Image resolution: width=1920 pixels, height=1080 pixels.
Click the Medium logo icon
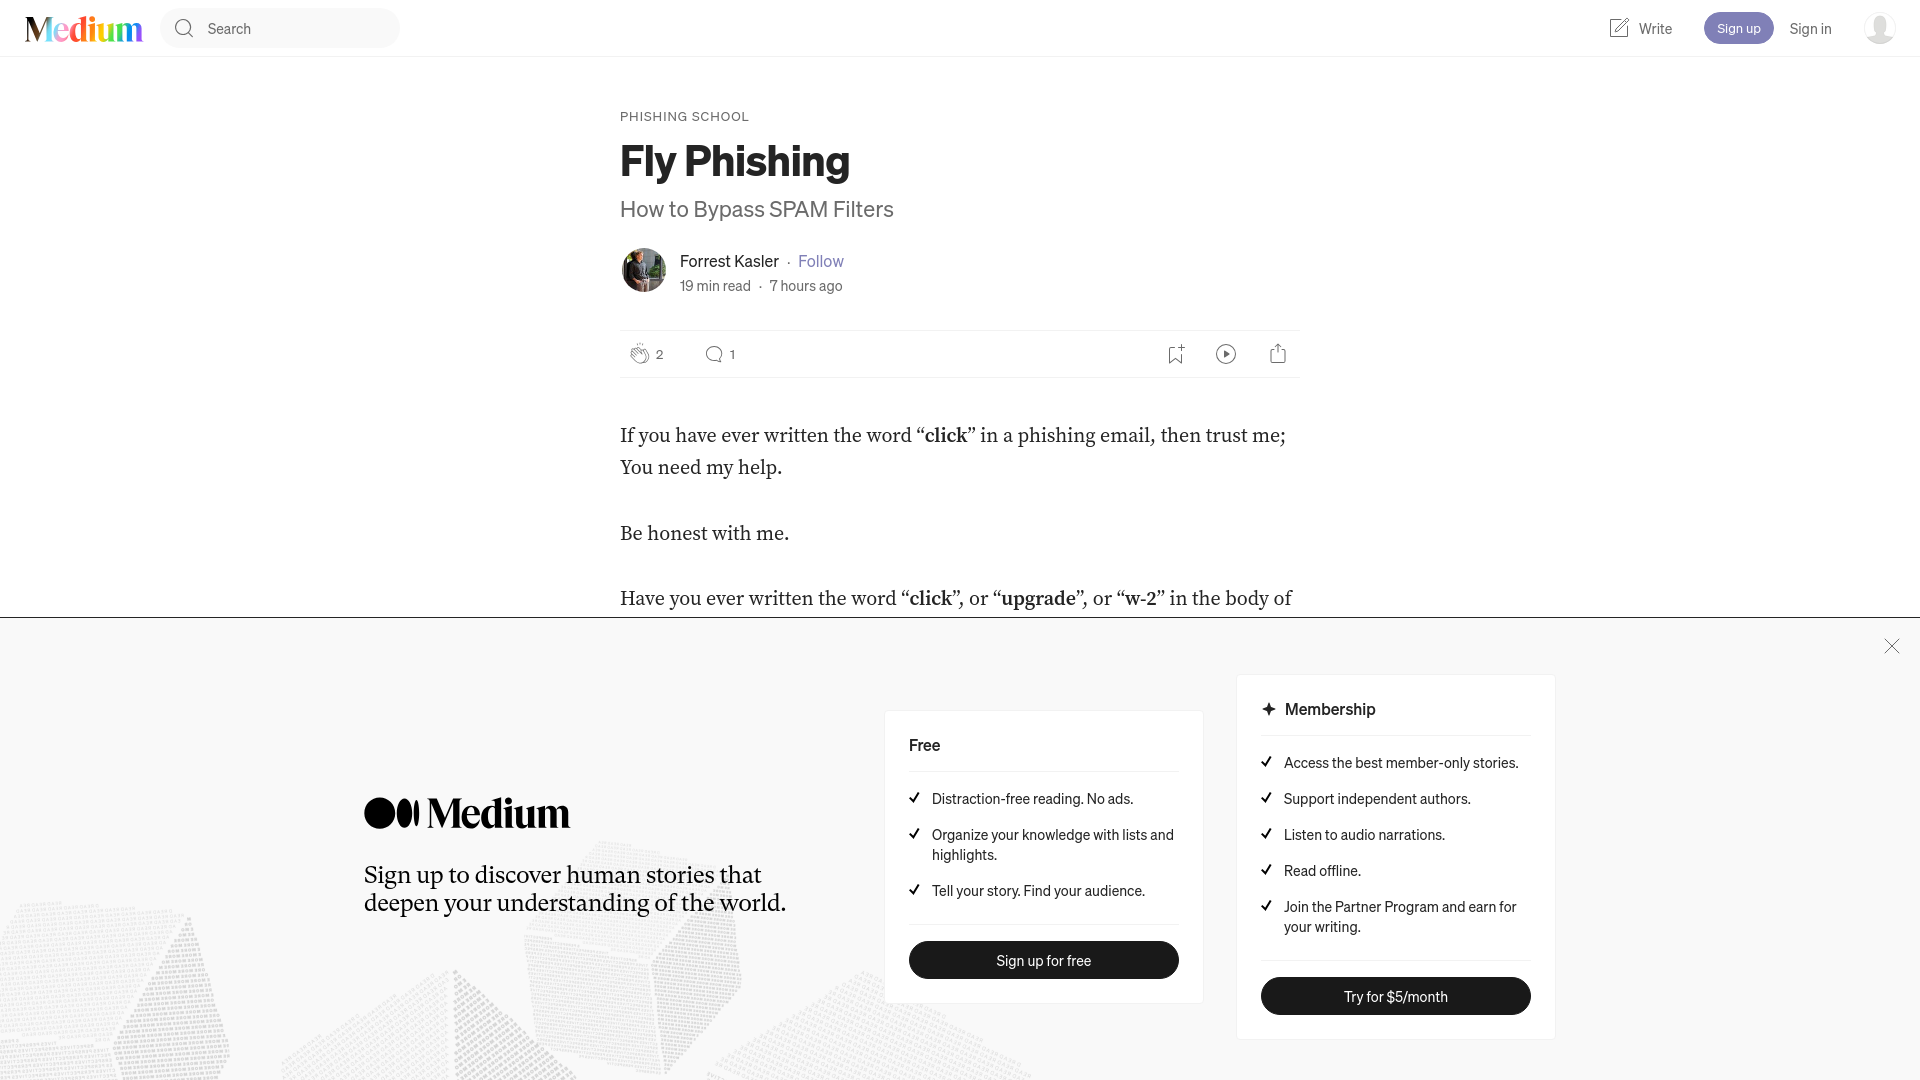pyautogui.click(x=83, y=28)
